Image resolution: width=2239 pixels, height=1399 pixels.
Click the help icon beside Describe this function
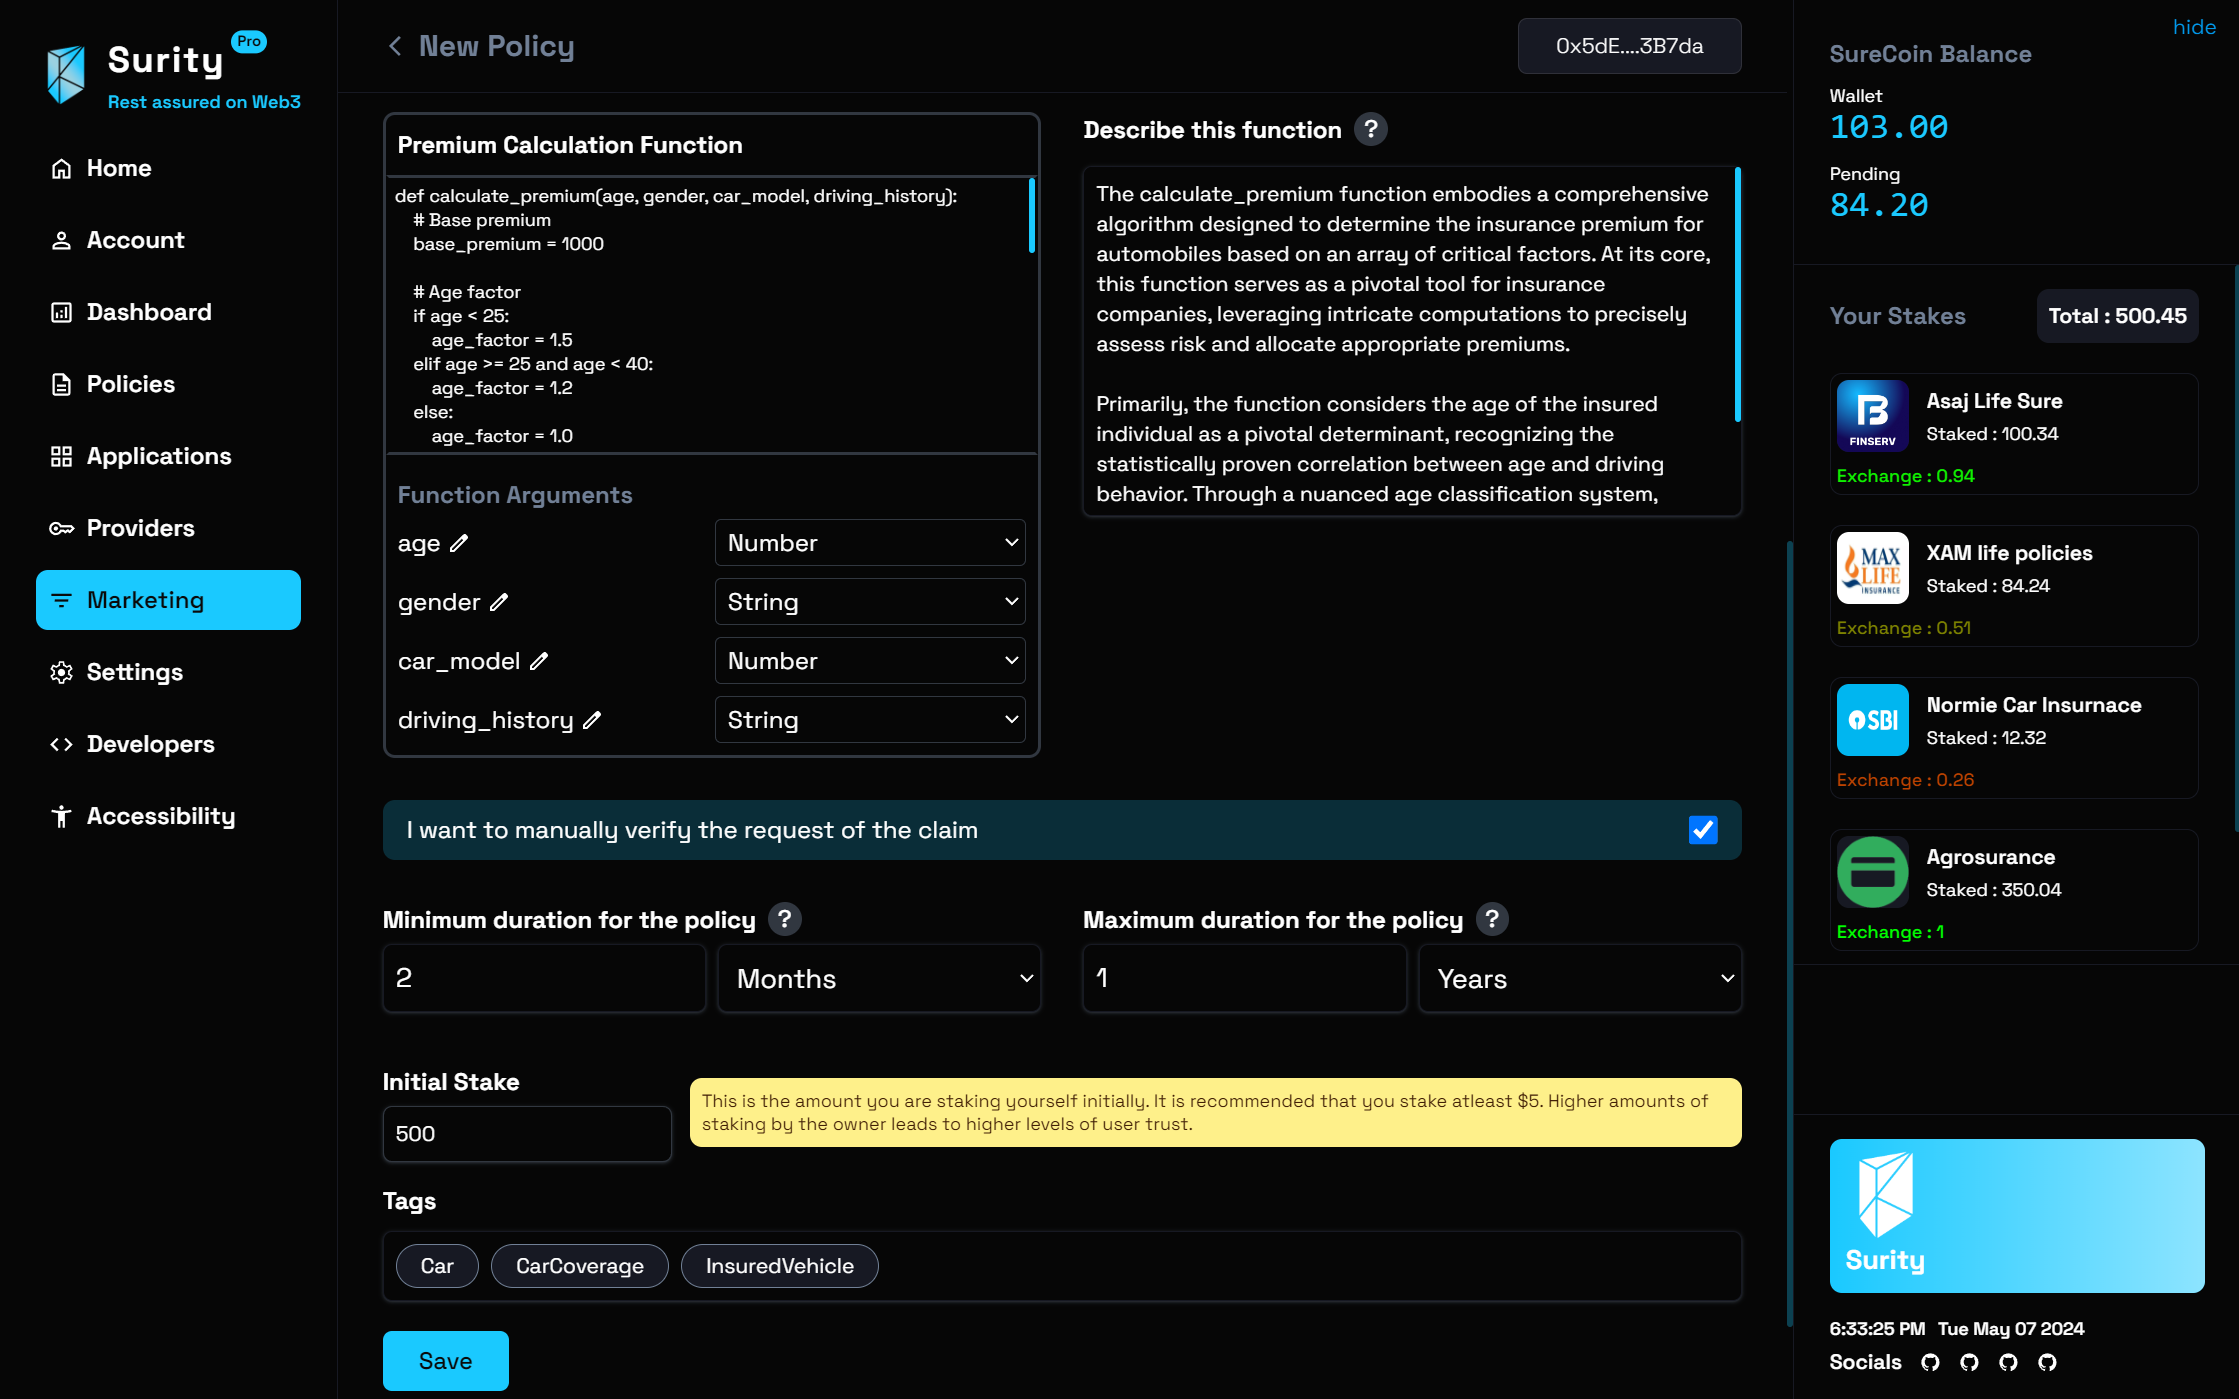coord(1370,130)
